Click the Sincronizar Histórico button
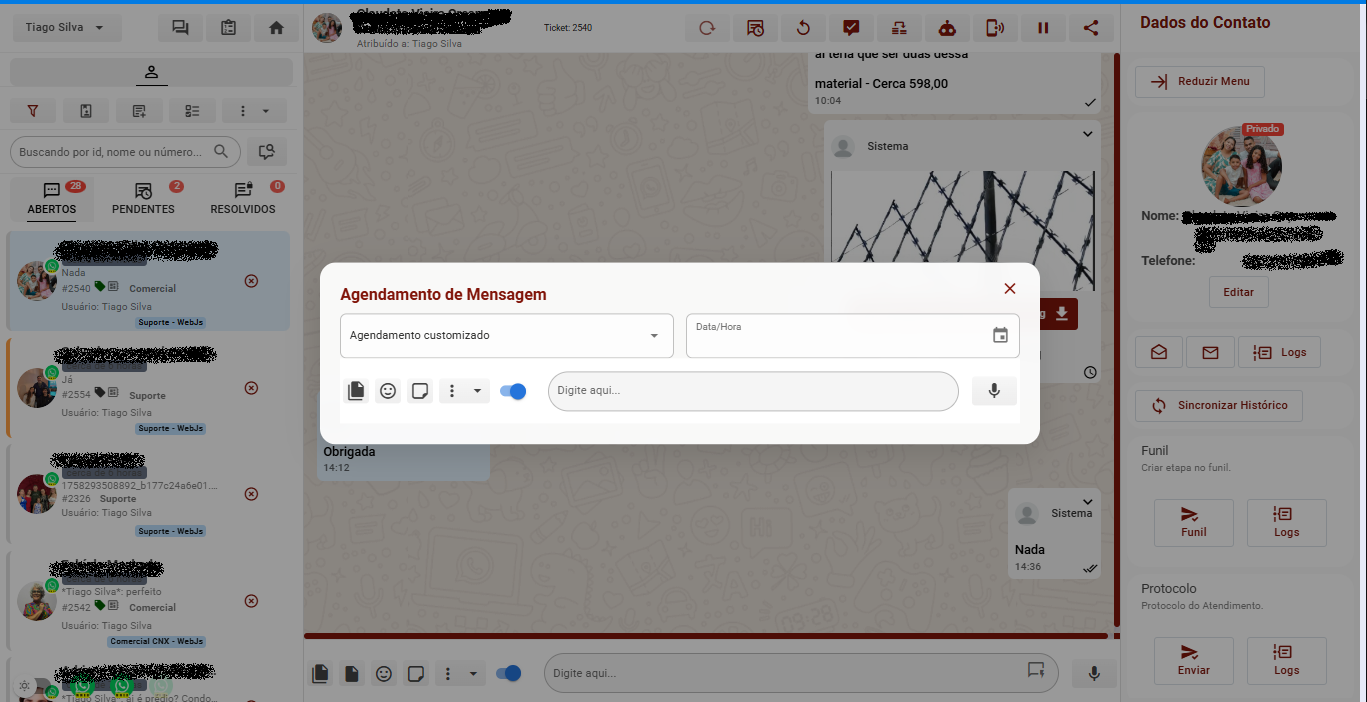The image size is (1367, 702). click(x=1218, y=405)
